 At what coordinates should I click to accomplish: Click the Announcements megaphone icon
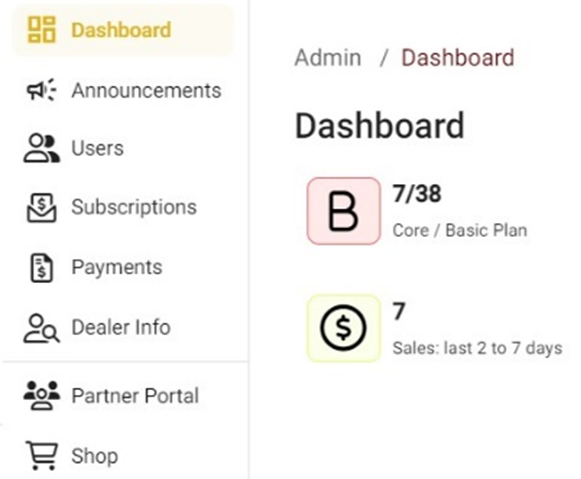(x=42, y=90)
